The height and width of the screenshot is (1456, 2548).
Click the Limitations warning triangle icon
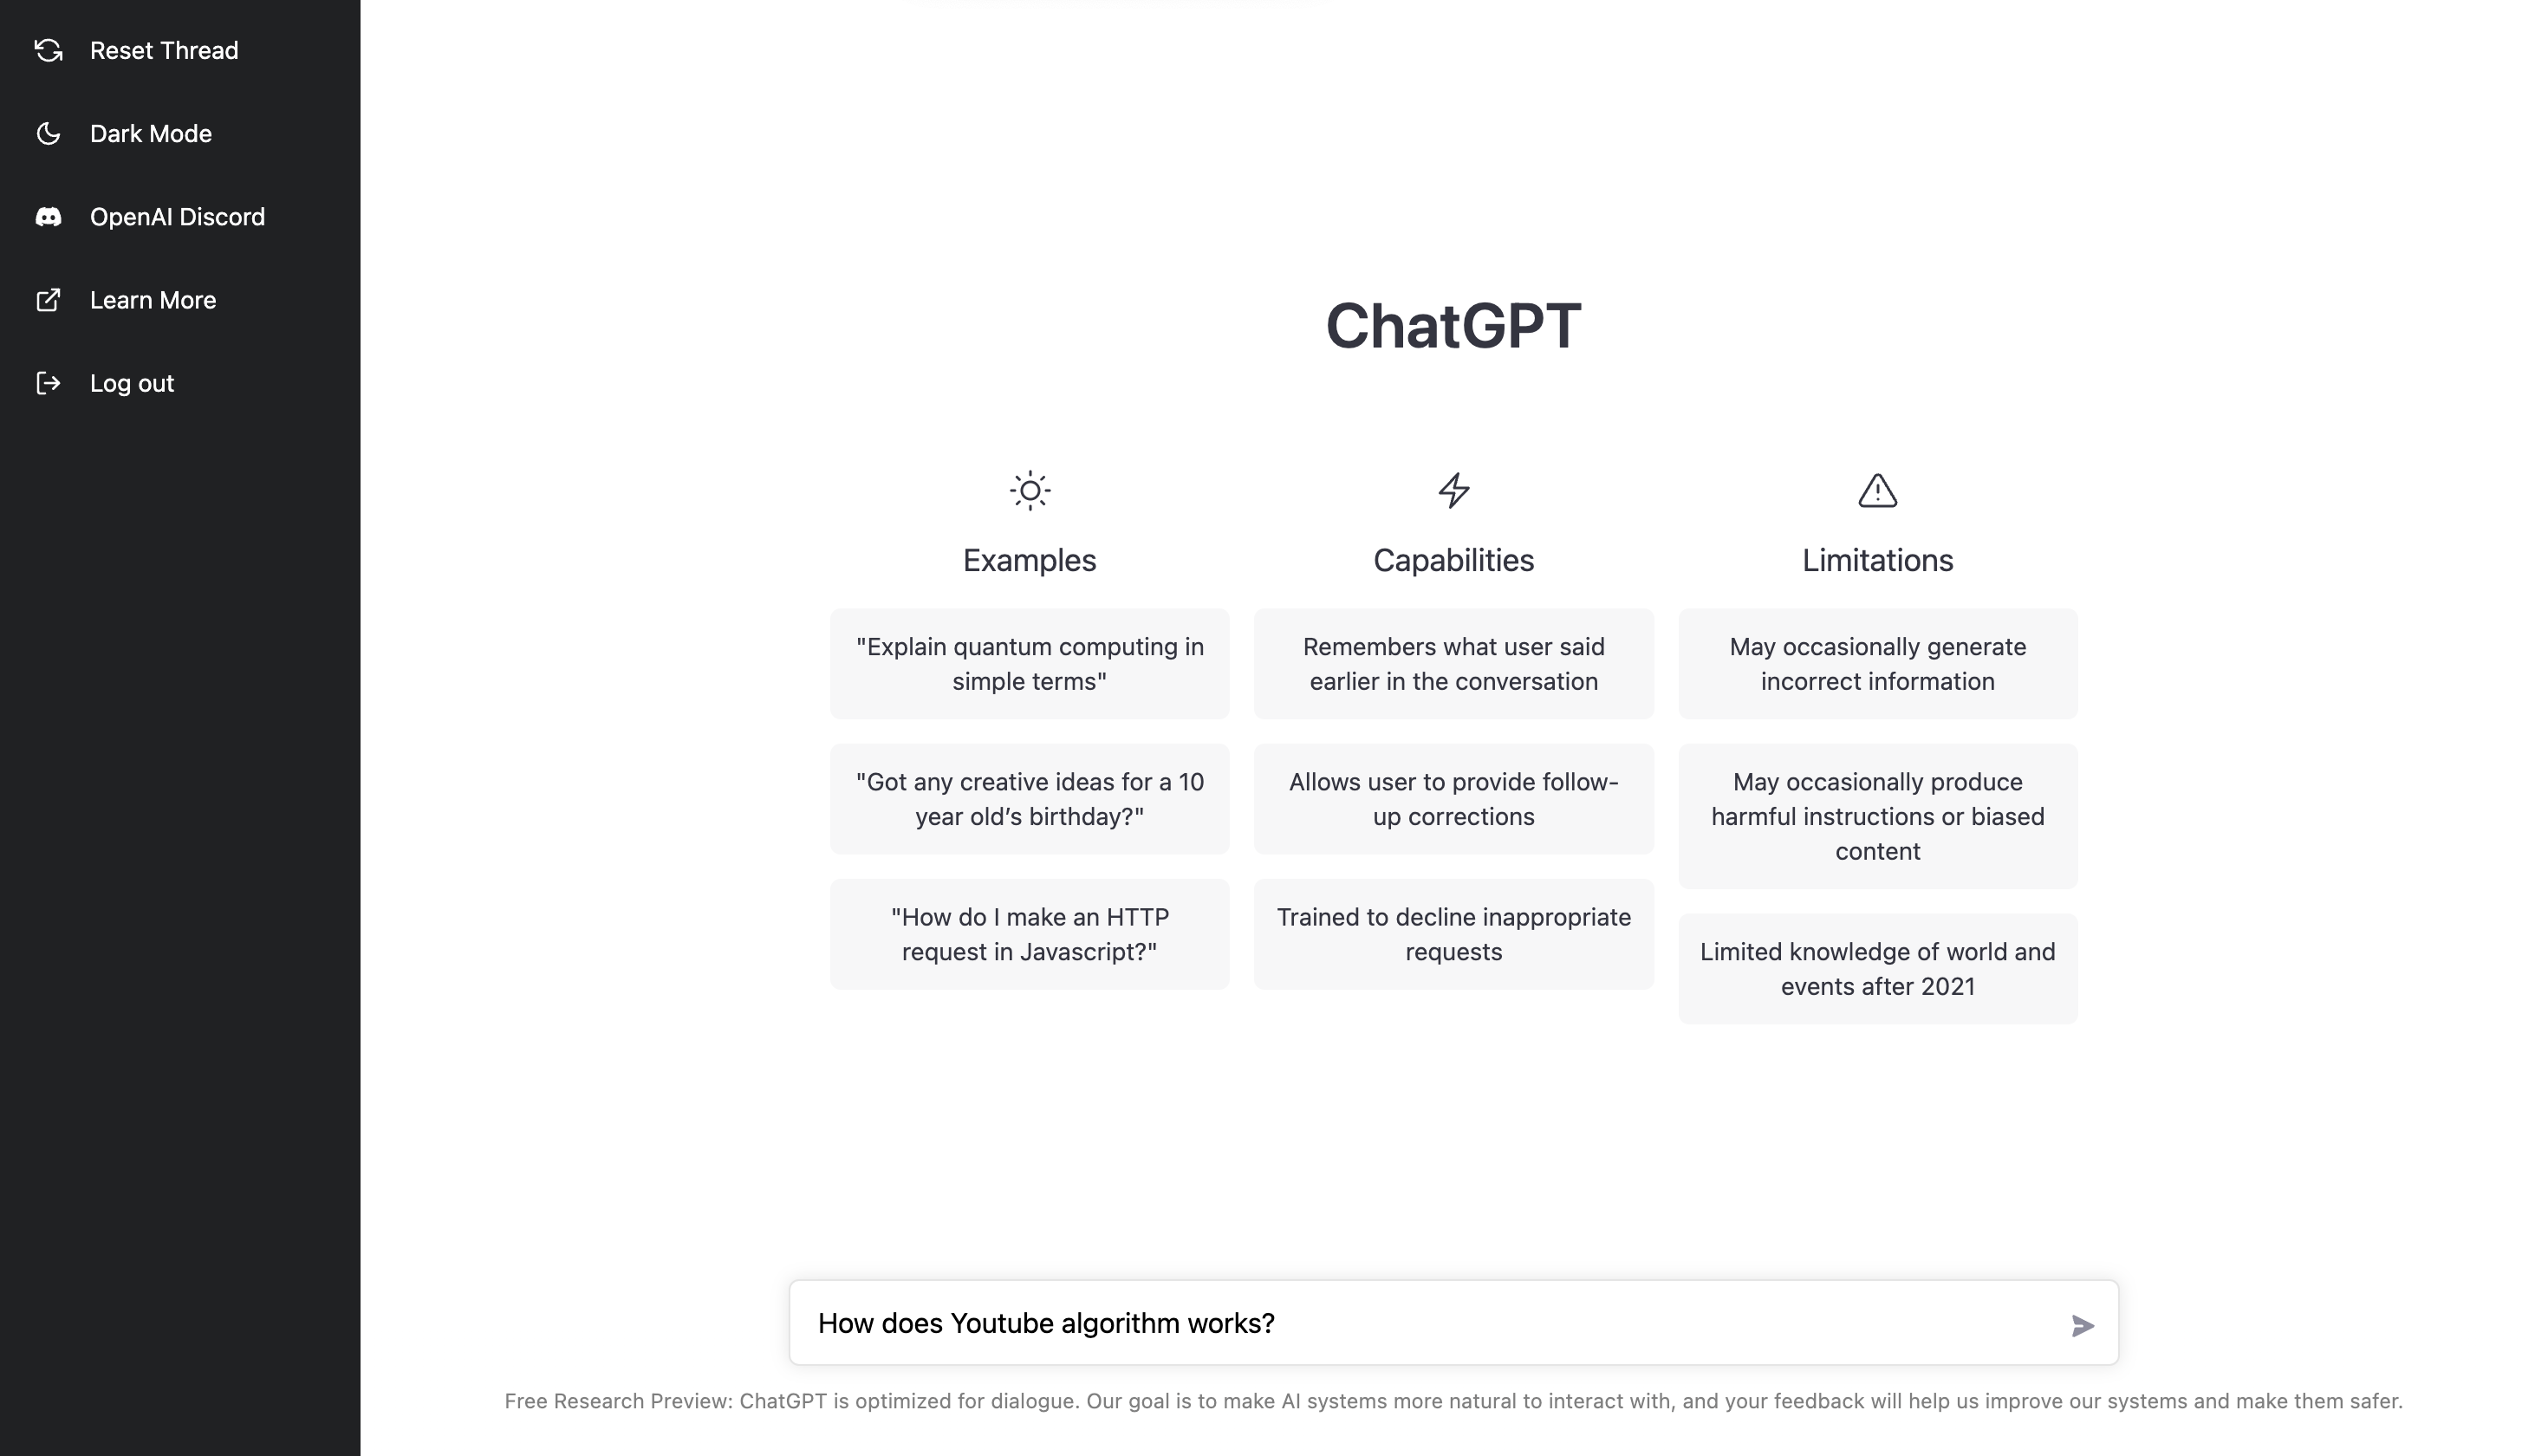pos(1876,490)
